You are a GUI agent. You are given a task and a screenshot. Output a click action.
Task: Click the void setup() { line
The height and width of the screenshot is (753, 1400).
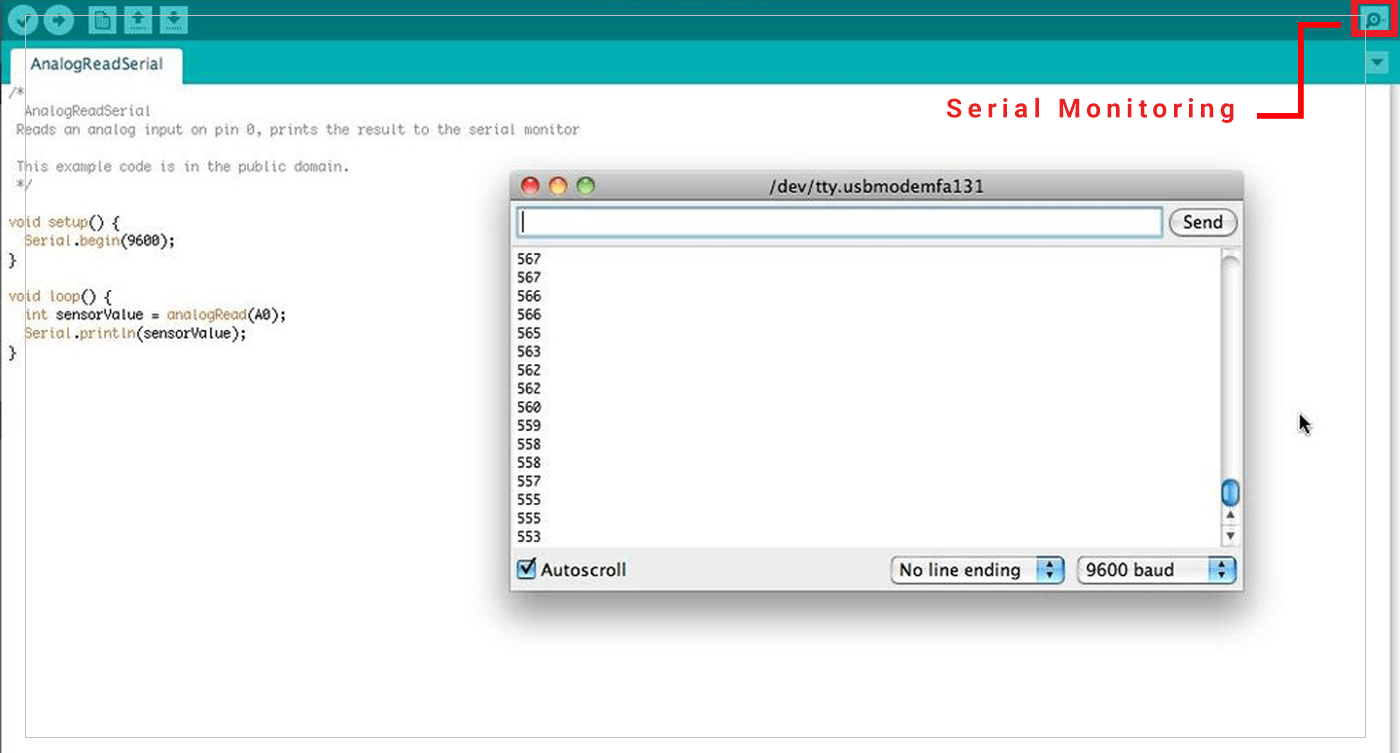pos(64,222)
